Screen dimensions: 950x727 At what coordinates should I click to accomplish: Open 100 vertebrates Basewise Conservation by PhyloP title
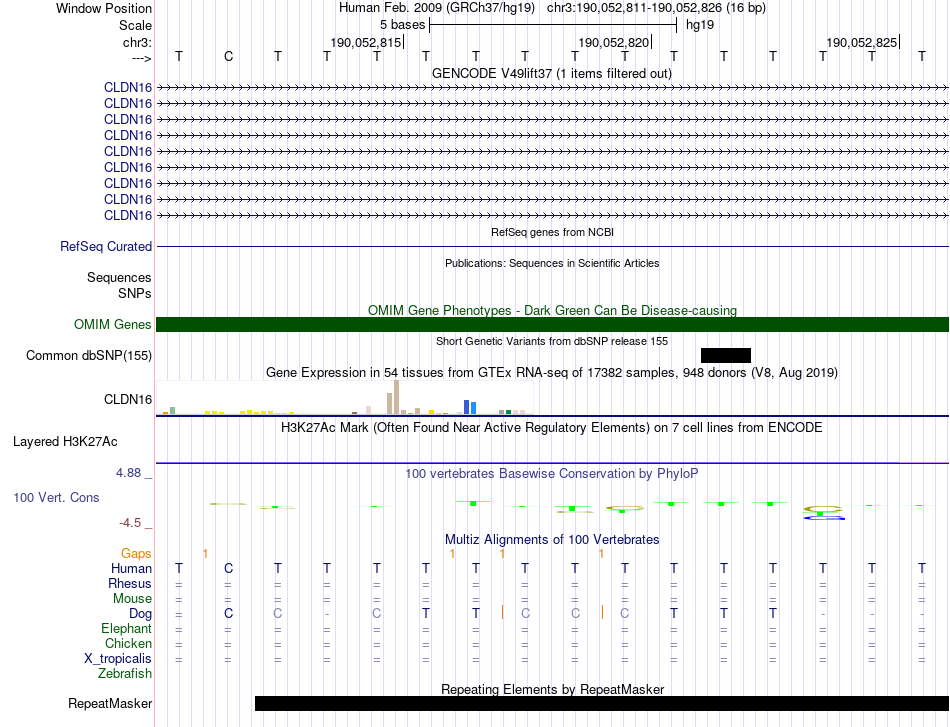pos(552,474)
